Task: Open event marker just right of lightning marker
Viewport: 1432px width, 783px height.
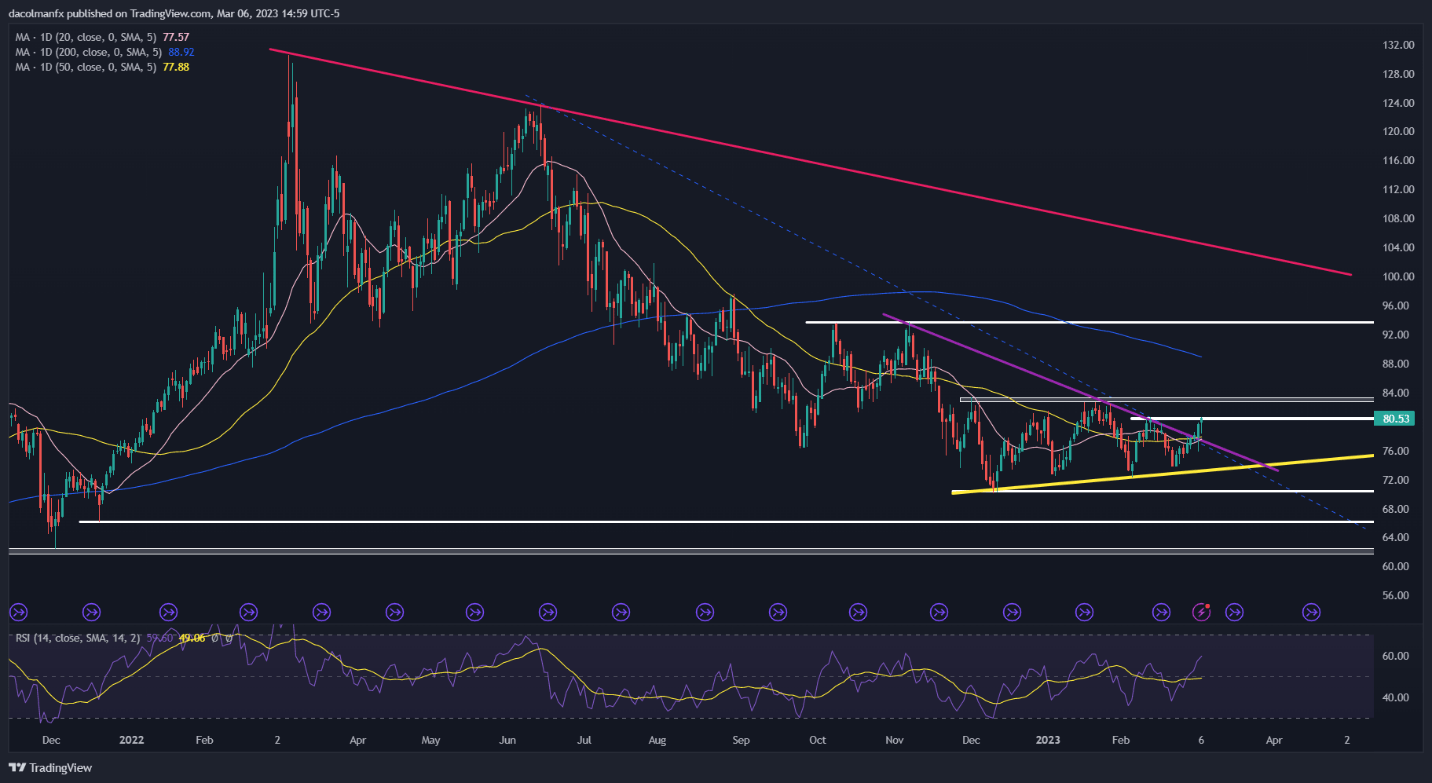Action: point(1234,611)
